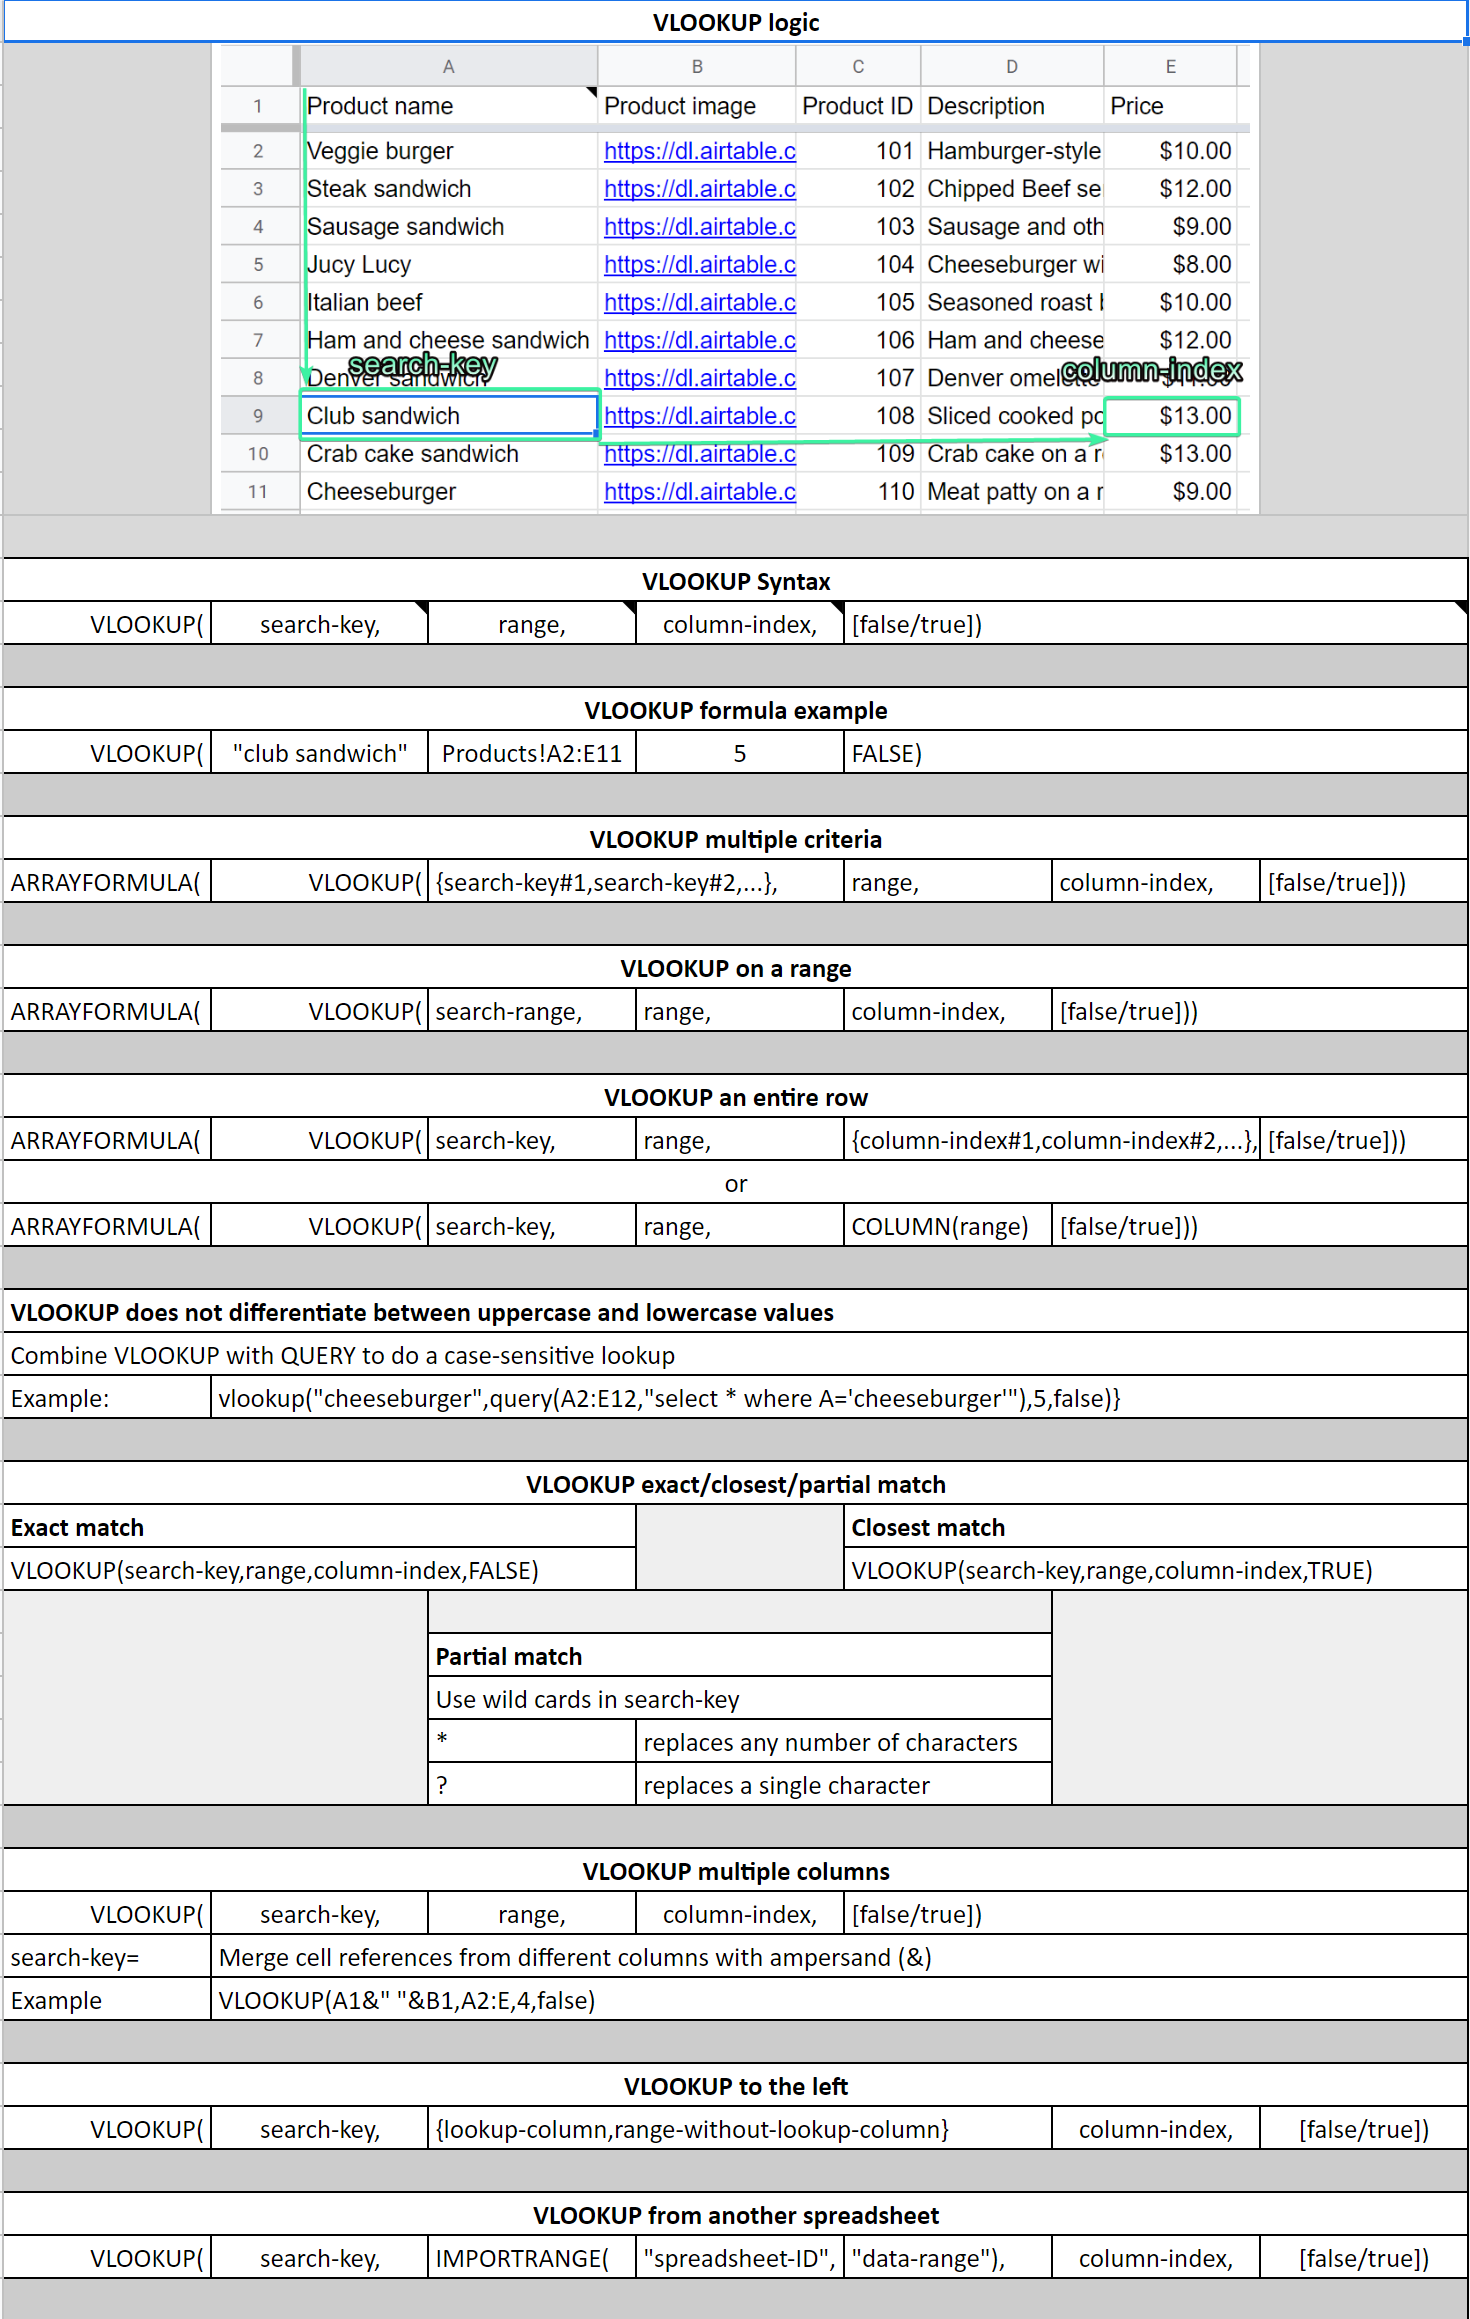Click the Product ID 108 cell
The width and height of the screenshot is (1470, 2319).
pos(858,416)
